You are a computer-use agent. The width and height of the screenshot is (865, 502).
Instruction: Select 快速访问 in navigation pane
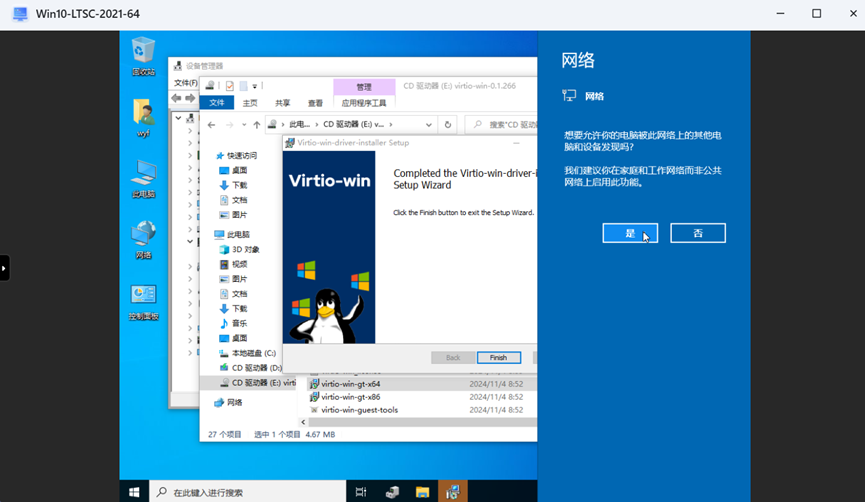[236, 156]
